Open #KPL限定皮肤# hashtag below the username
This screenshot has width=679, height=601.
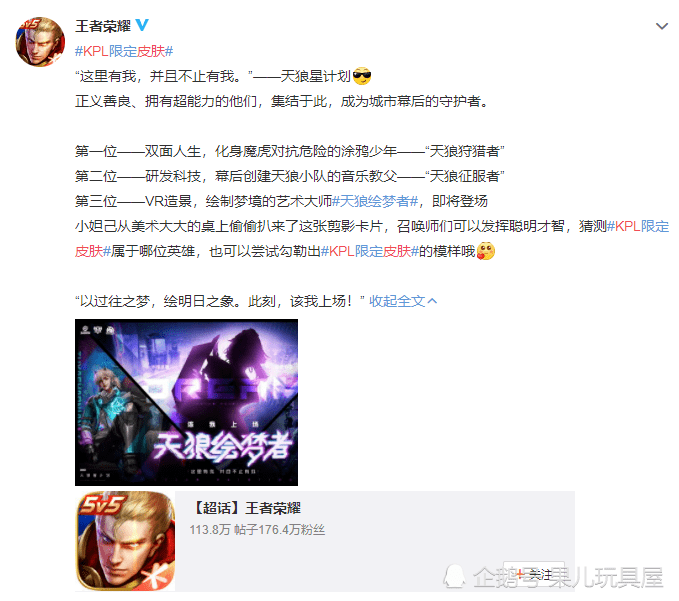point(124,51)
